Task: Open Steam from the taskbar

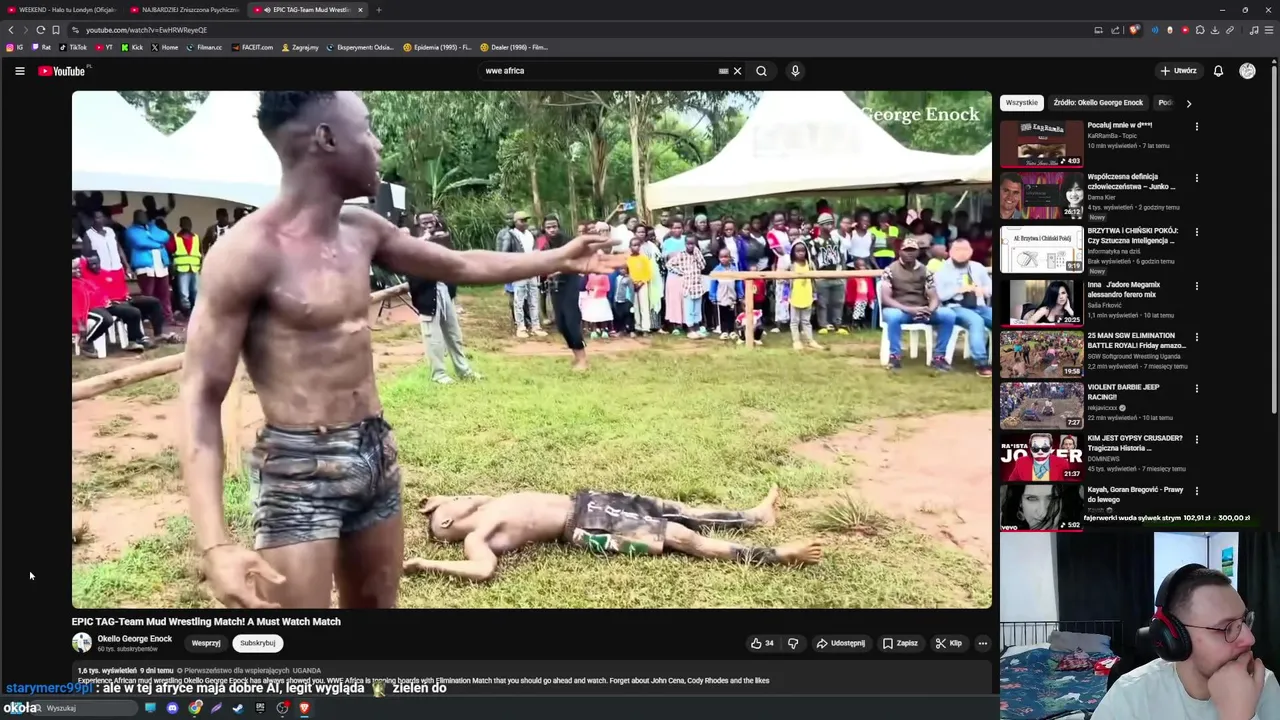Action: (x=238, y=708)
